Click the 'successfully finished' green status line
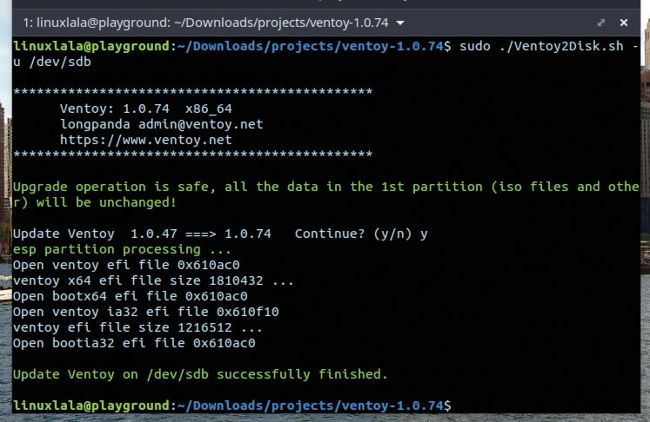 pos(200,374)
